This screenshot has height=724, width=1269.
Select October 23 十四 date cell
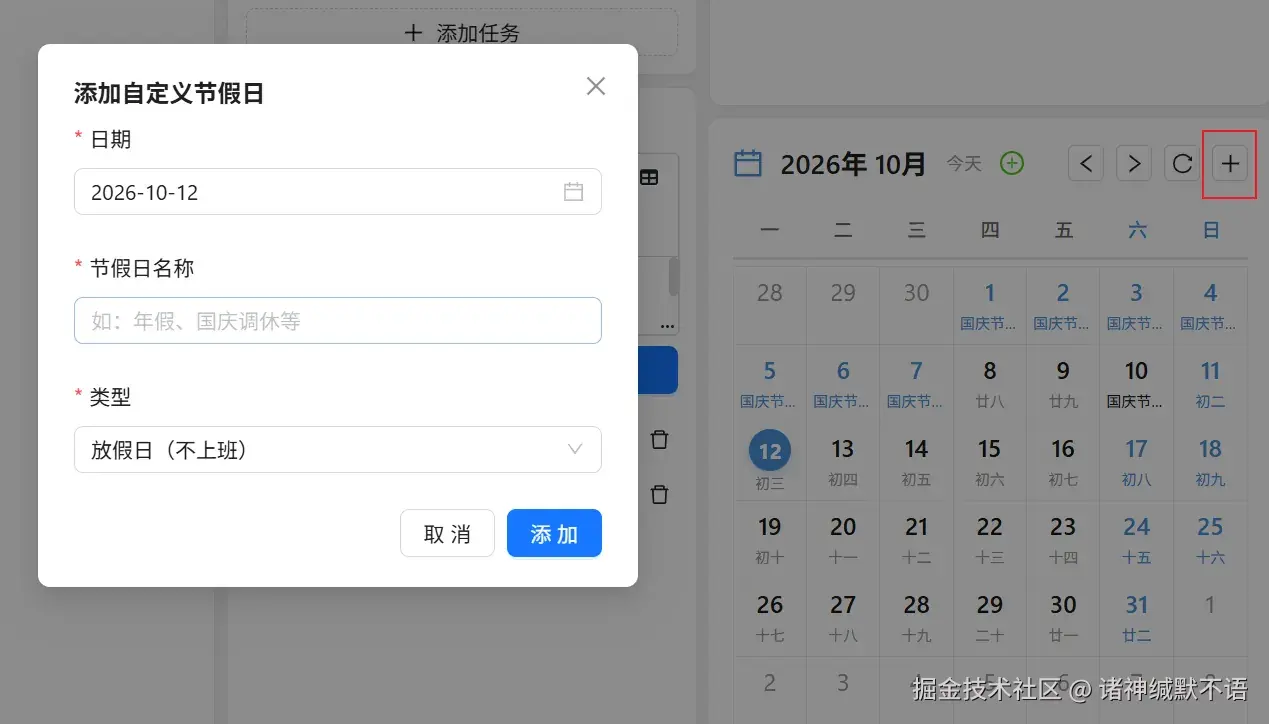pyautogui.click(x=1063, y=540)
